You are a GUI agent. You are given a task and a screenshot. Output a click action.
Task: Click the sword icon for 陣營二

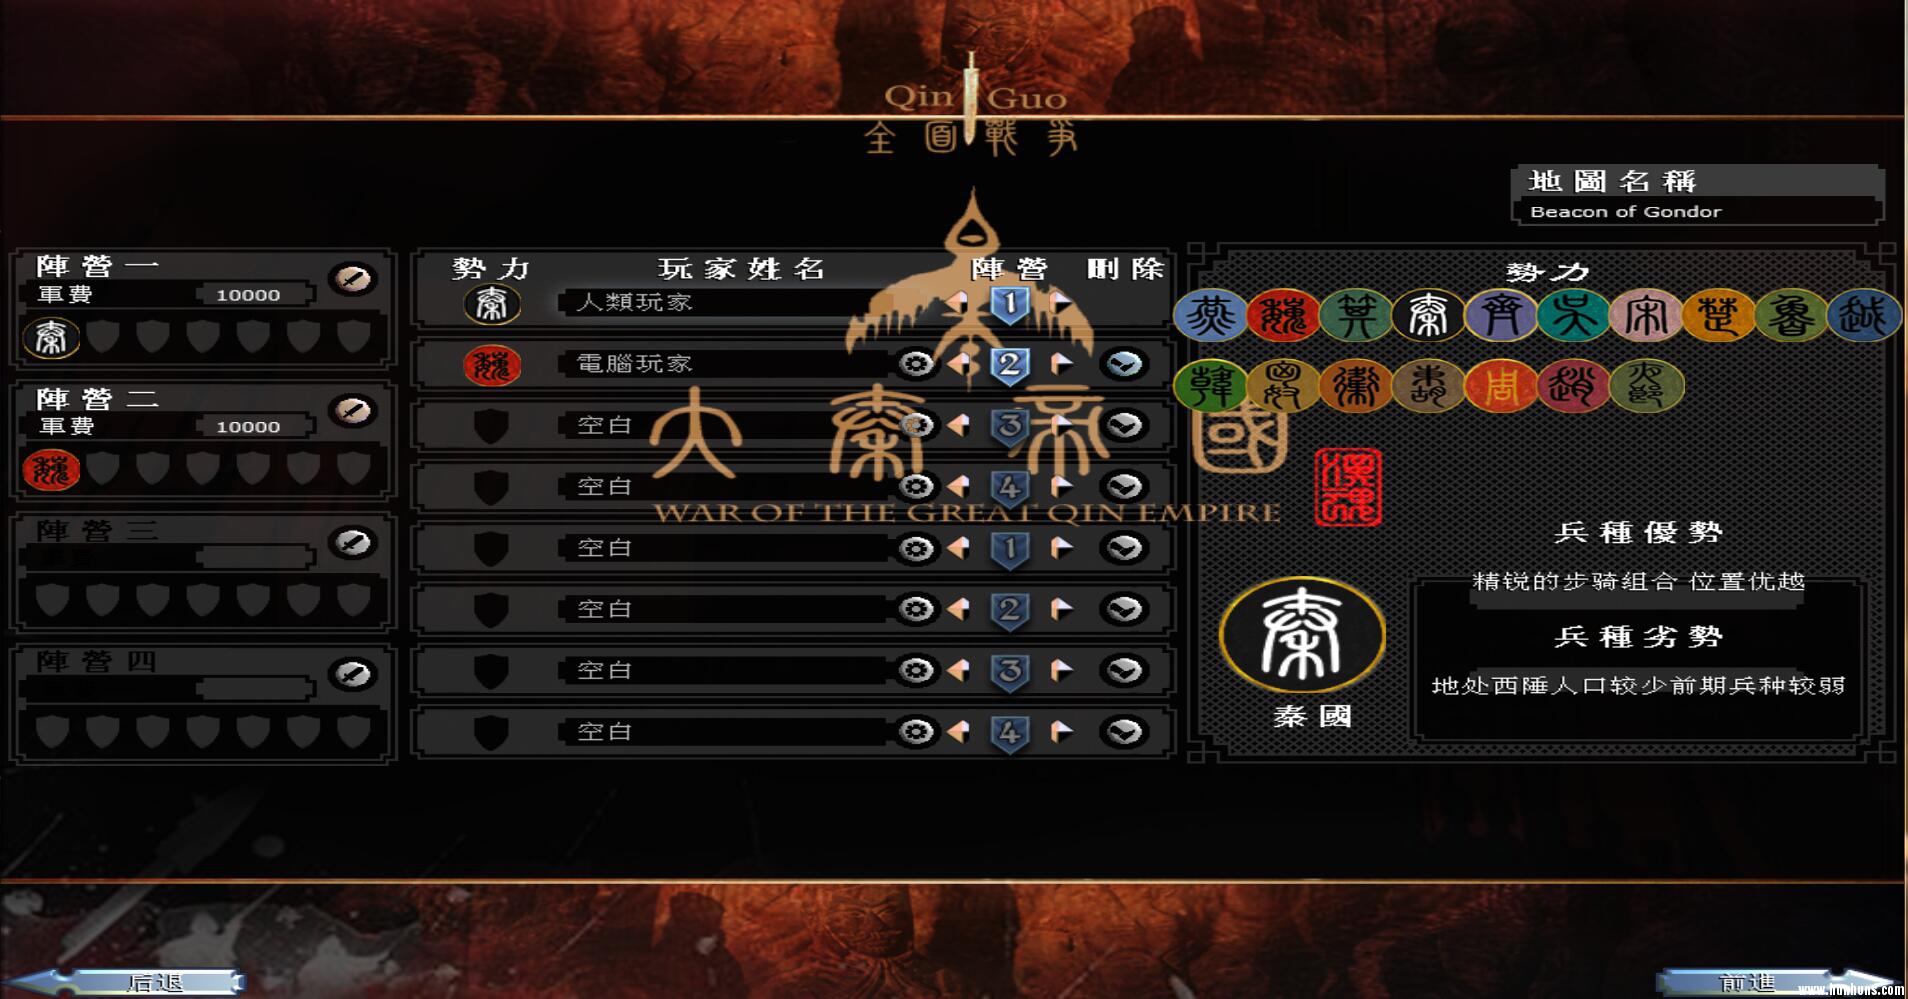click(x=352, y=410)
